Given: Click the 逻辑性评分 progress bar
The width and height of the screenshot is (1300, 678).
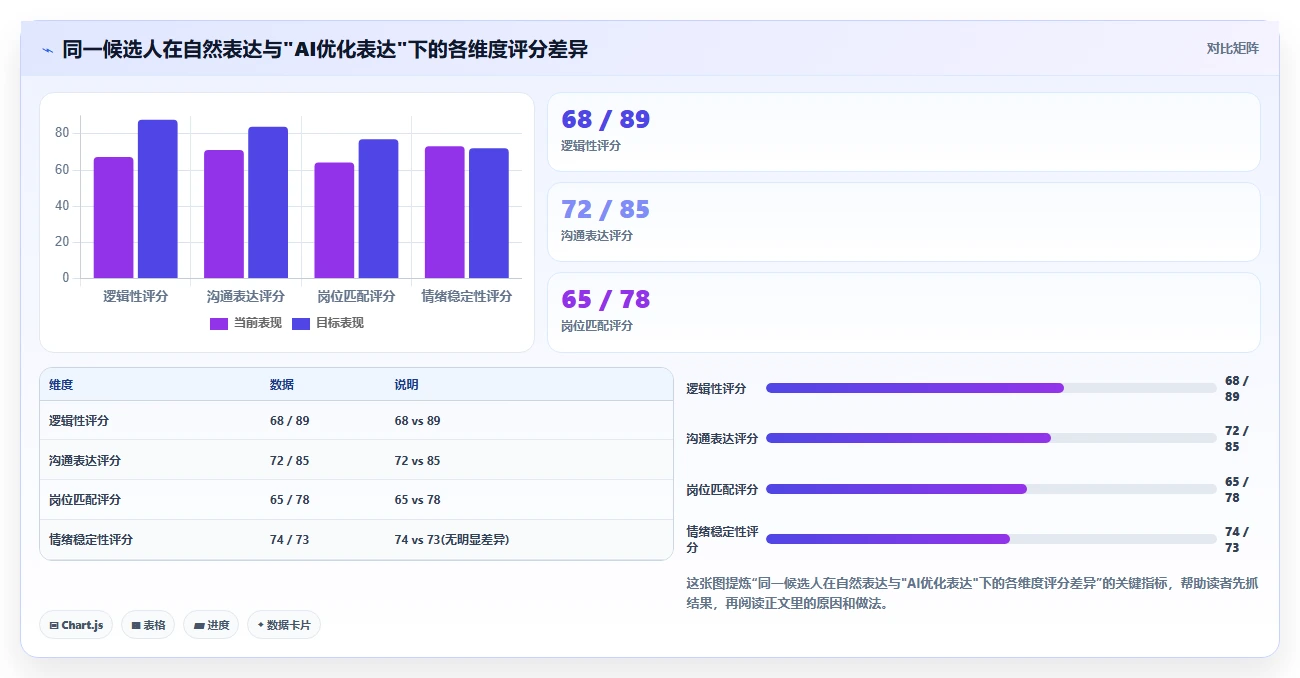Looking at the screenshot, I should [x=991, y=388].
